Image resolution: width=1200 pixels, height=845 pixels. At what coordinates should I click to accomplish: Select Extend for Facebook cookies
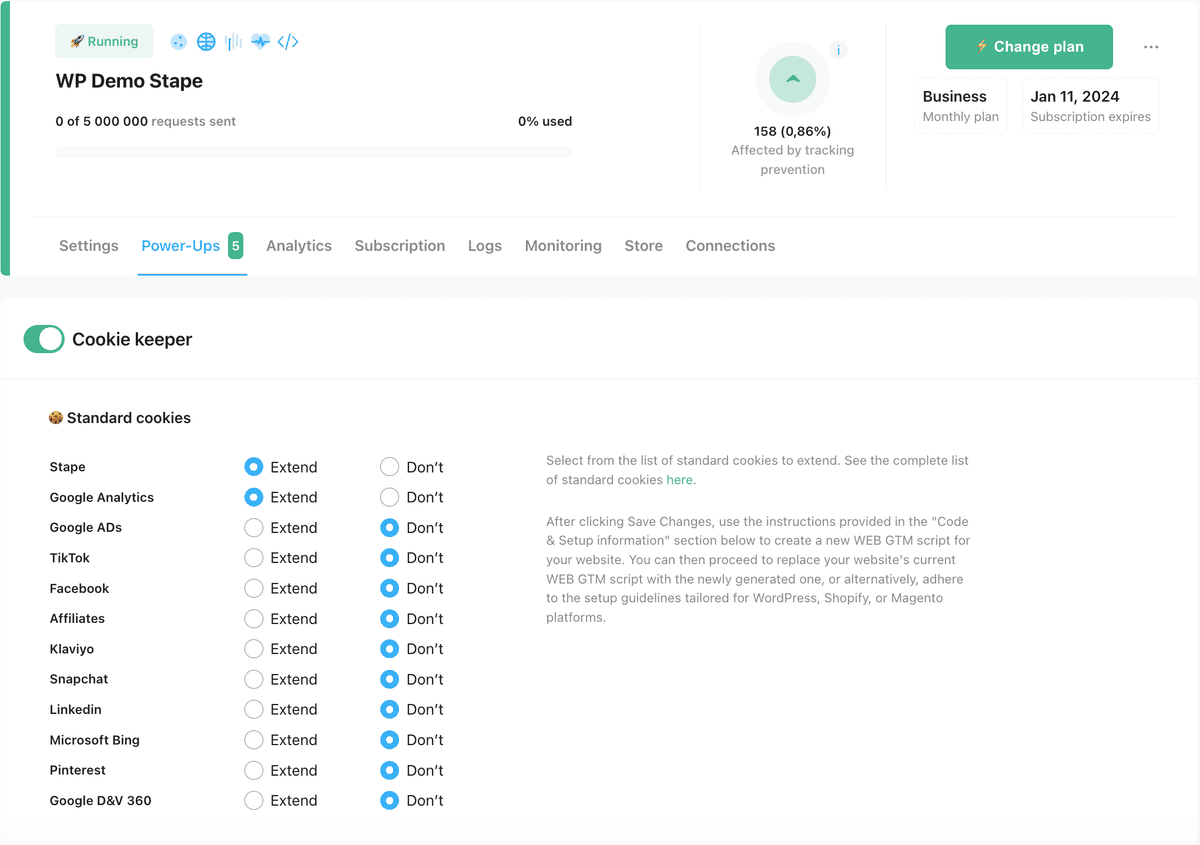254,589
